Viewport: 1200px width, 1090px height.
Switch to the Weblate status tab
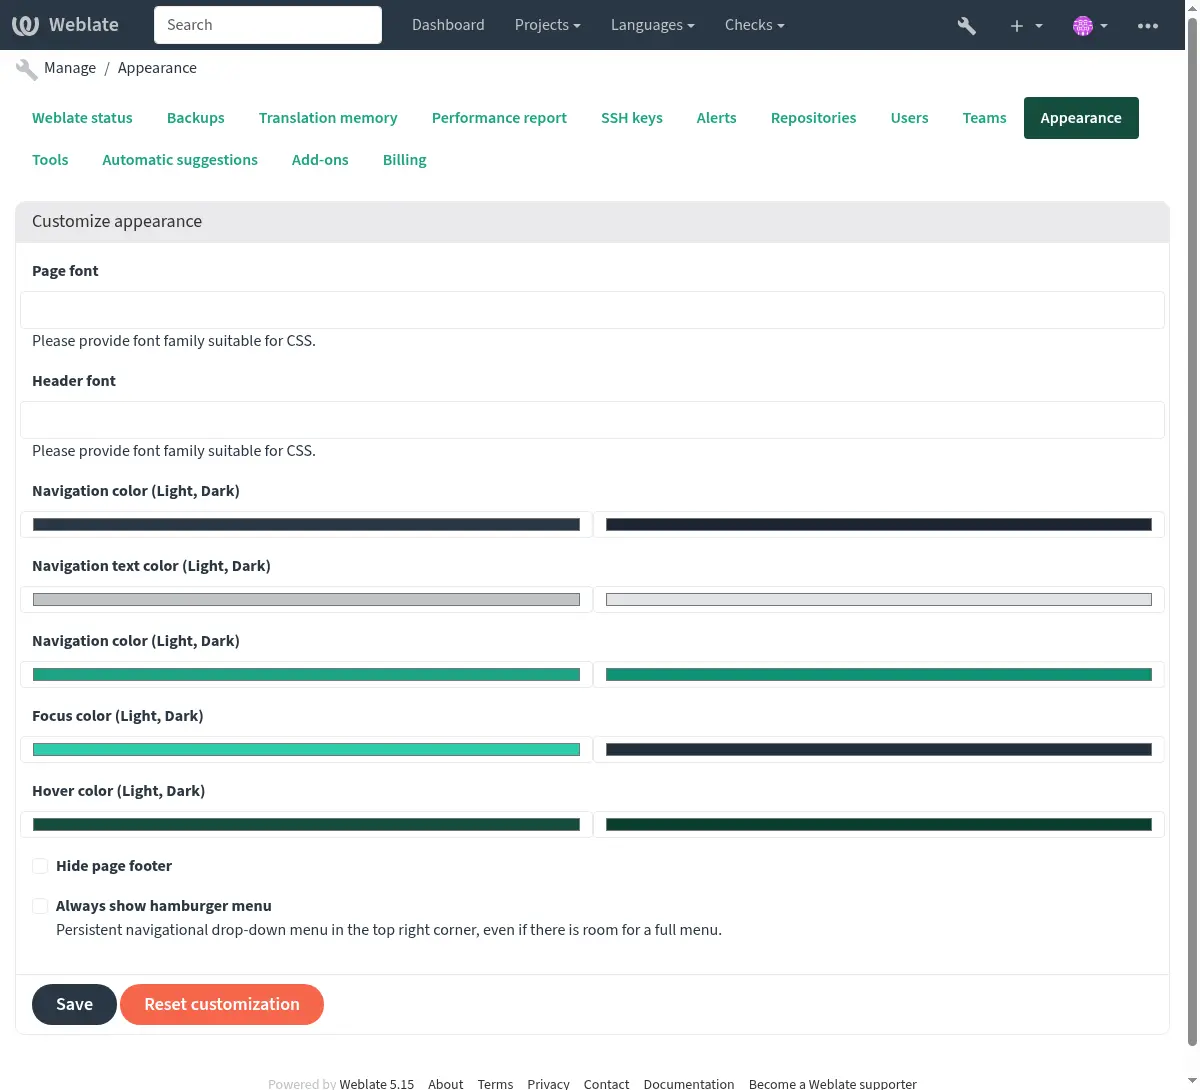point(82,118)
